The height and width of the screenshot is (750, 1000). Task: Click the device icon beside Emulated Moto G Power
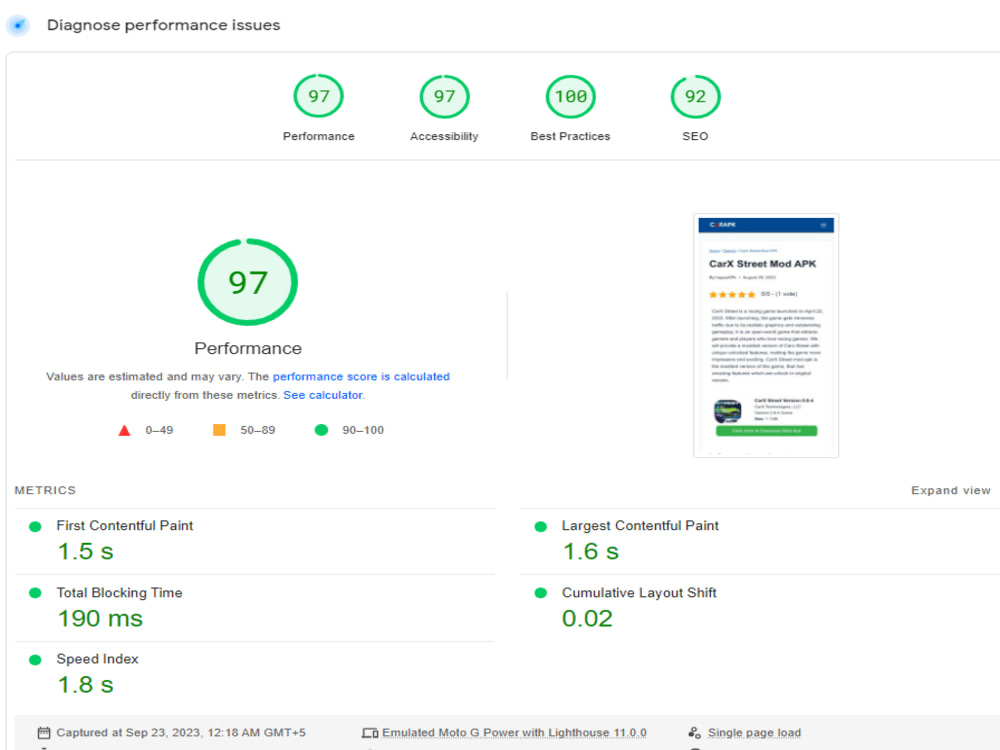pos(370,733)
